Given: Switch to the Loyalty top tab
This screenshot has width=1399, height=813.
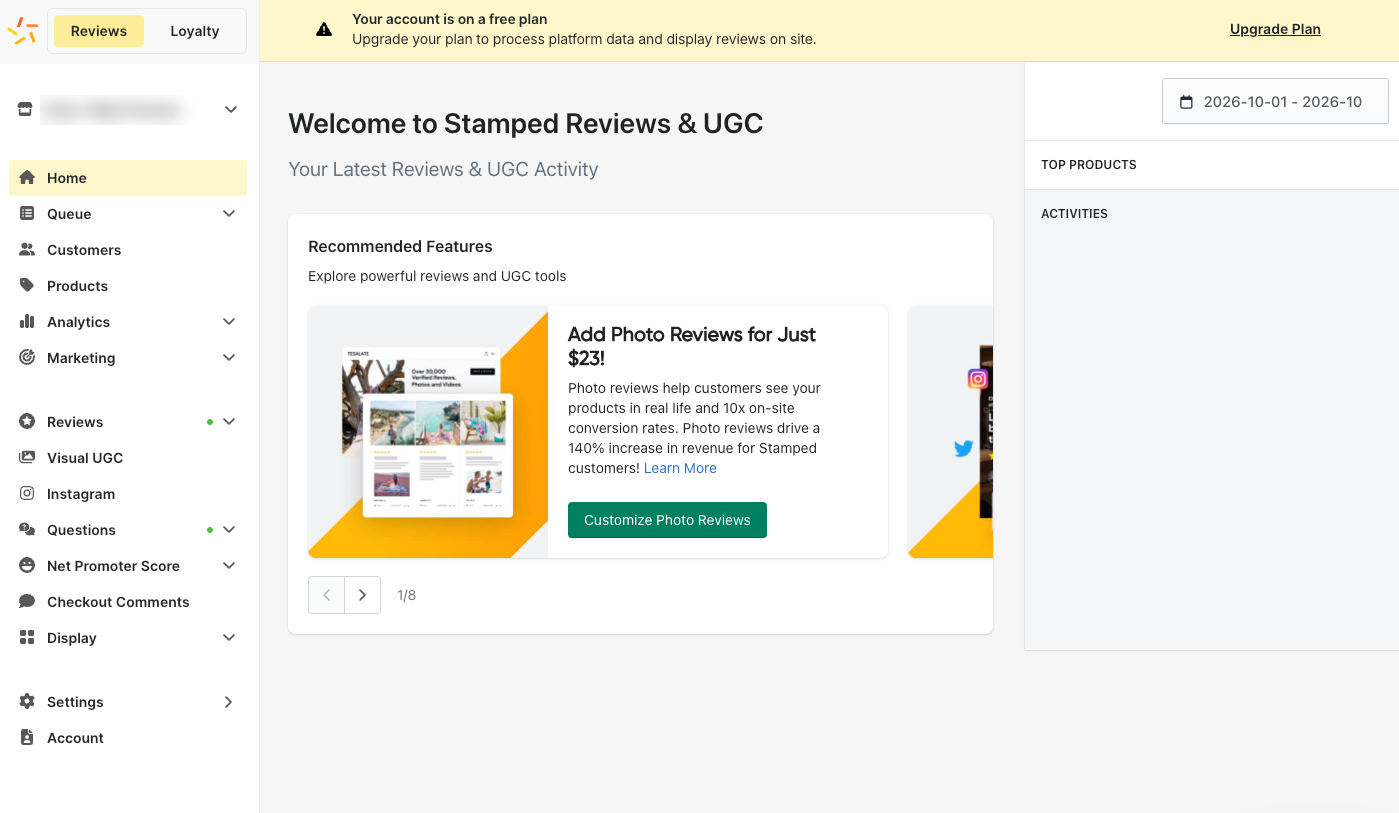Looking at the screenshot, I should pyautogui.click(x=194, y=31).
